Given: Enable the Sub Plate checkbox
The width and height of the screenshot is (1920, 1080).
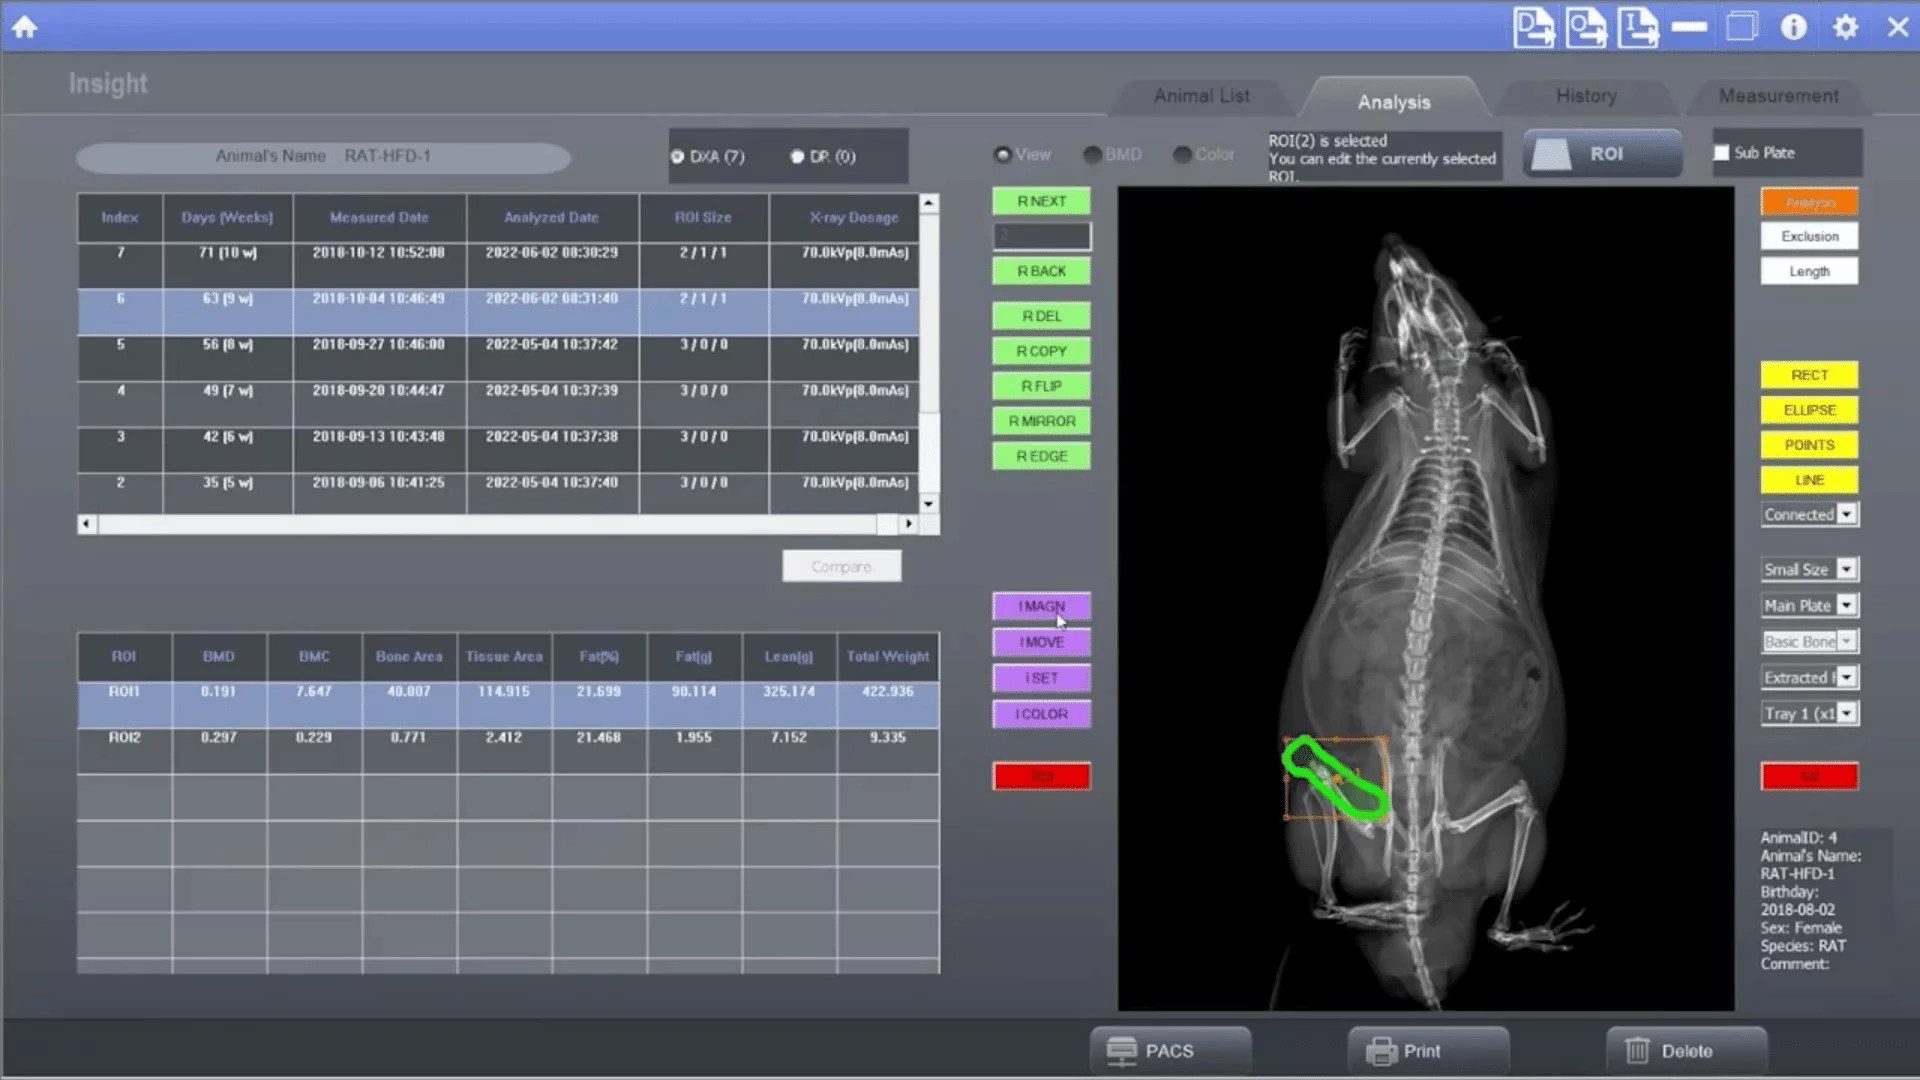Looking at the screenshot, I should coord(1721,153).
